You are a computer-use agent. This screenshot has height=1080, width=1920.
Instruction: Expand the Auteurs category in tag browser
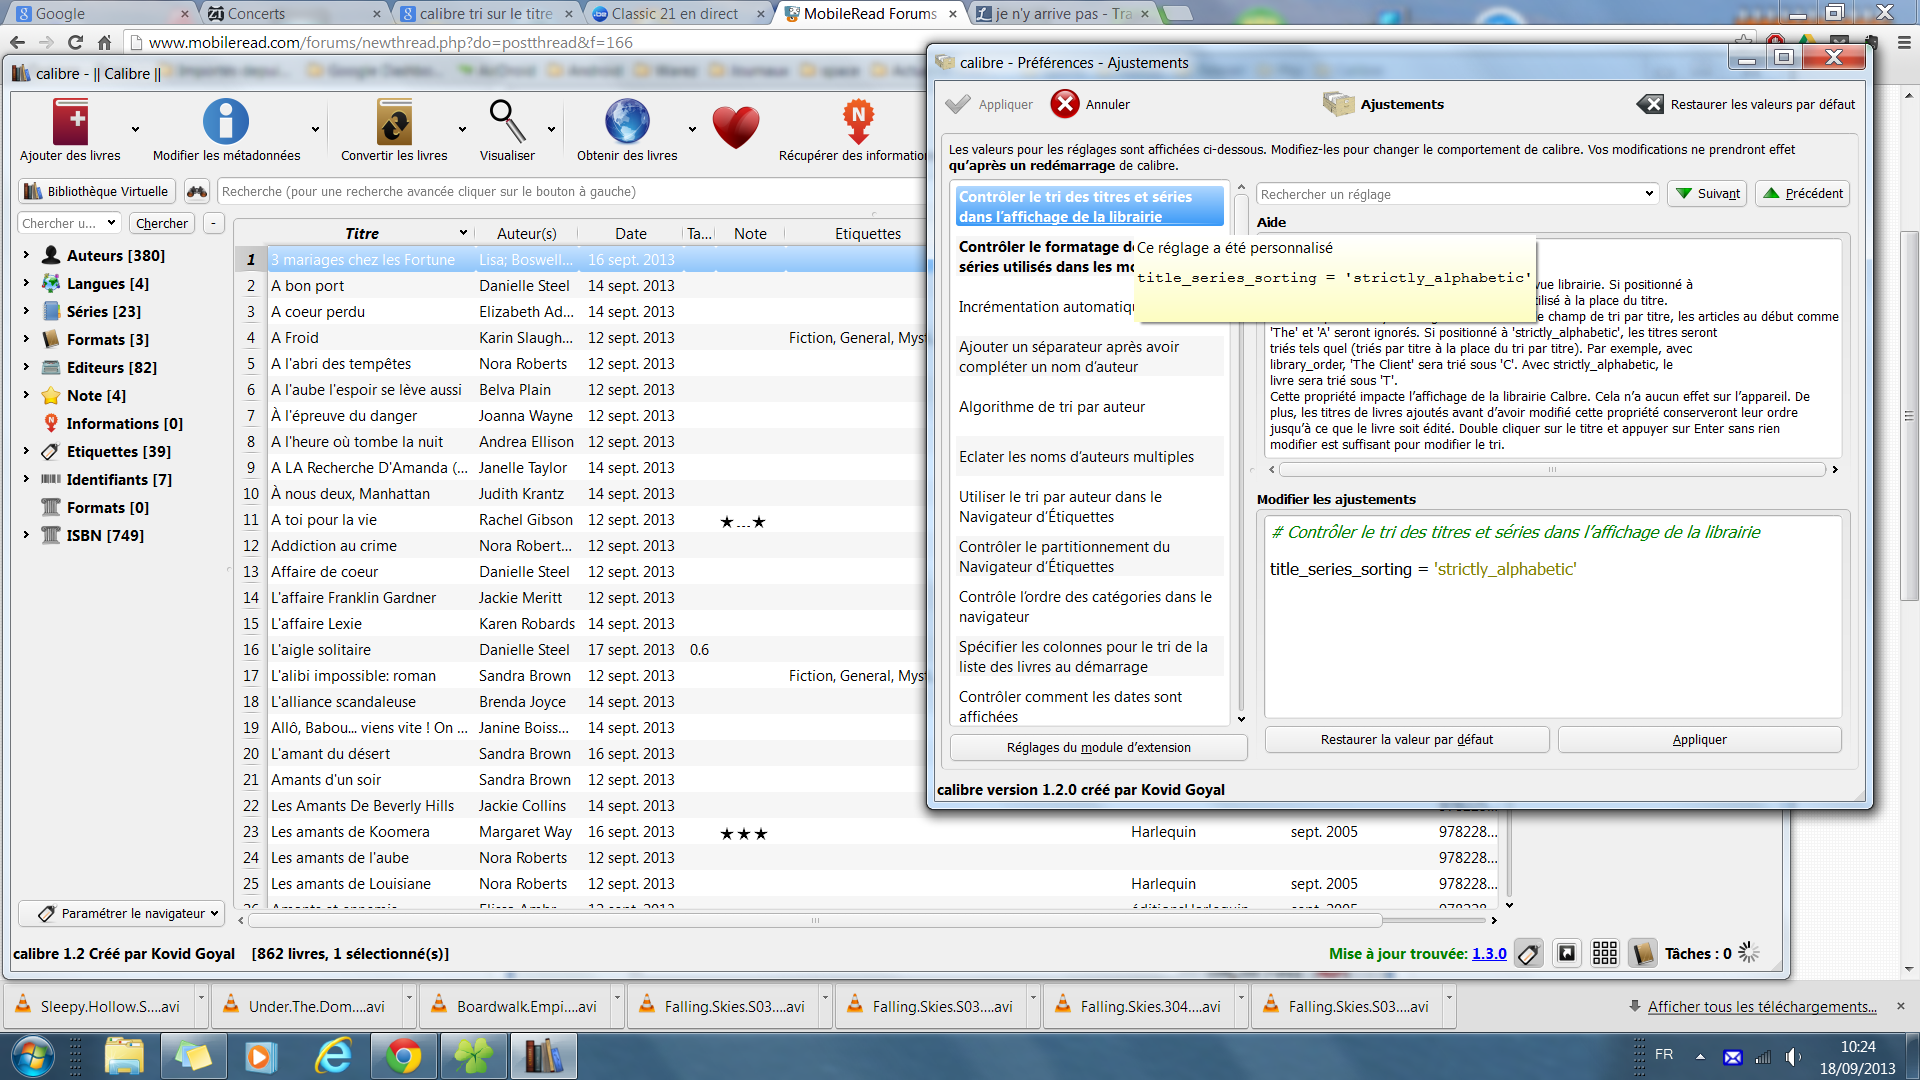point(26,256)
